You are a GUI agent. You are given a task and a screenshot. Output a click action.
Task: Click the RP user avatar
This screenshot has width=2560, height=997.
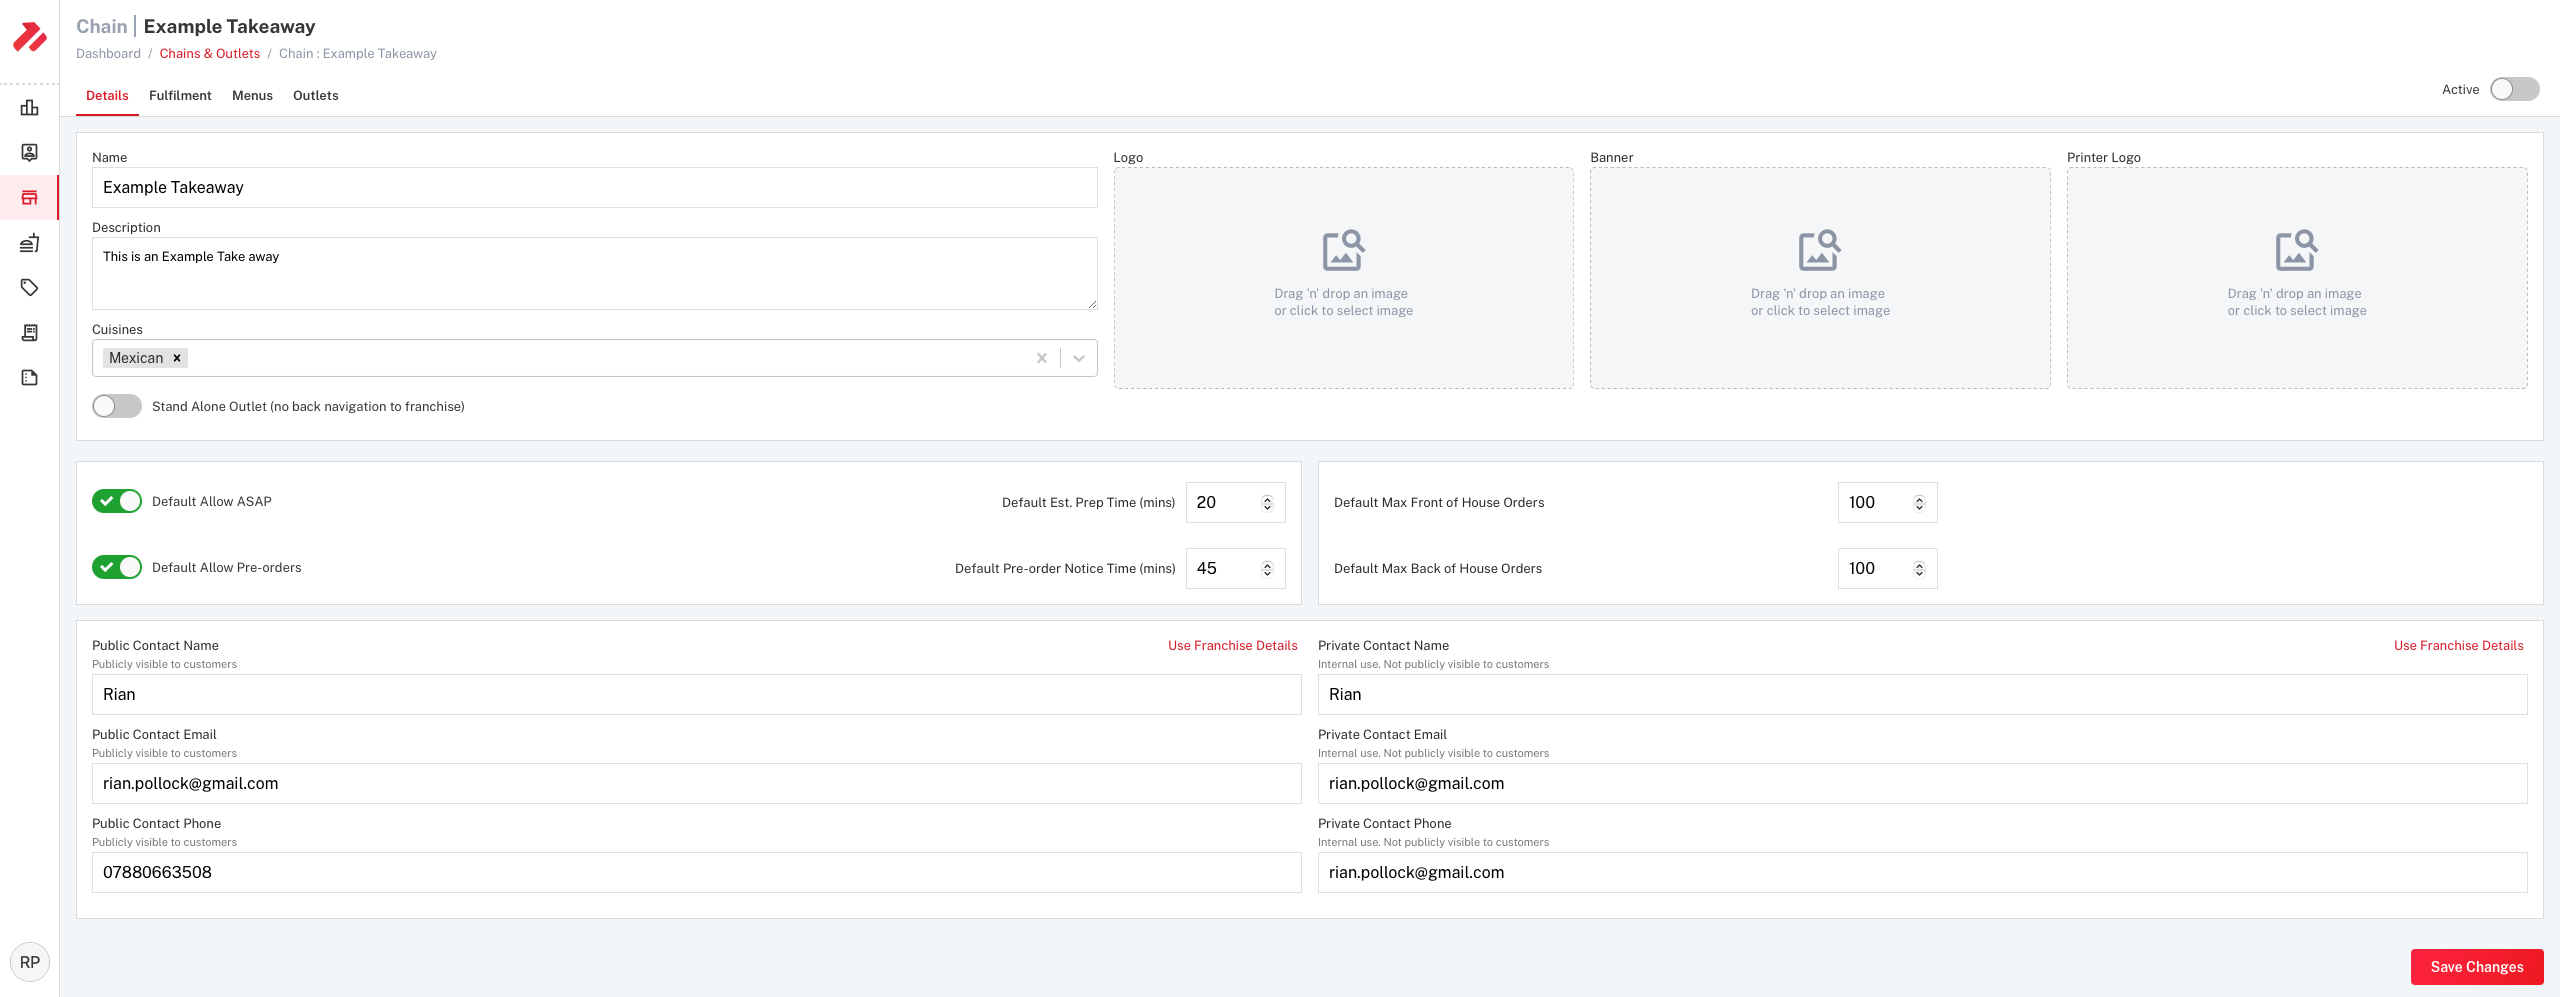[x=30, y=962]
